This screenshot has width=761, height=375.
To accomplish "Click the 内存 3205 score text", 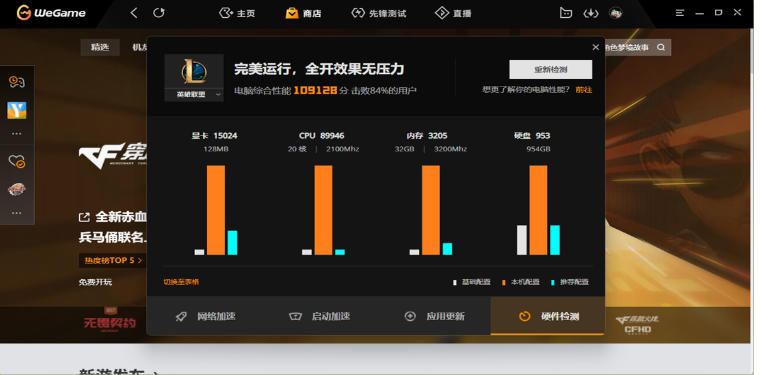I will (427, 136).
